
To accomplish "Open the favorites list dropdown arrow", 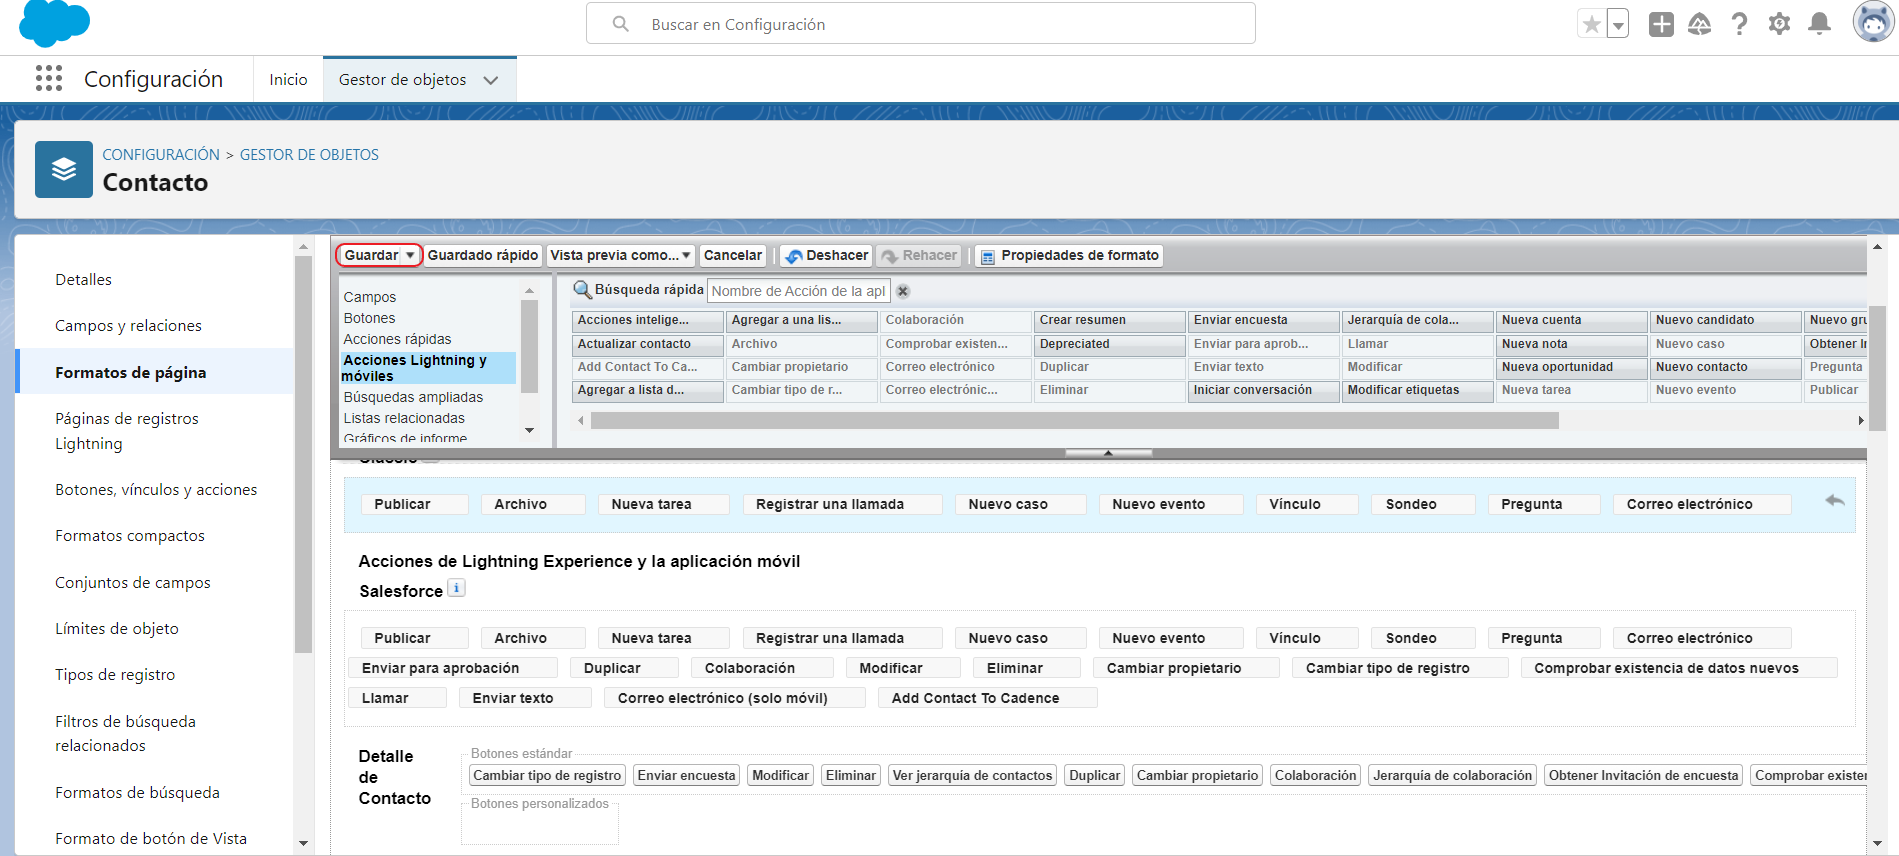I will [x=1618, y=23].
